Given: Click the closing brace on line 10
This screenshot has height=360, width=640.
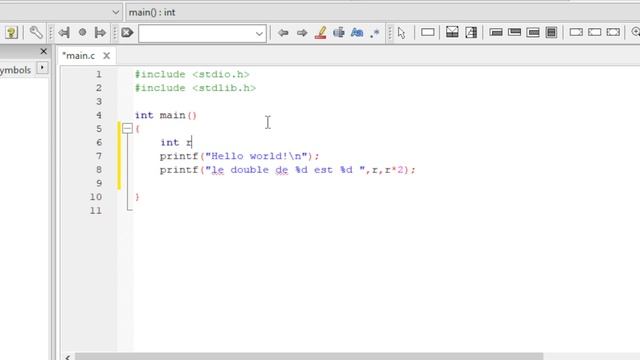Looking at the screenshot, I should (x=138, y=197).
